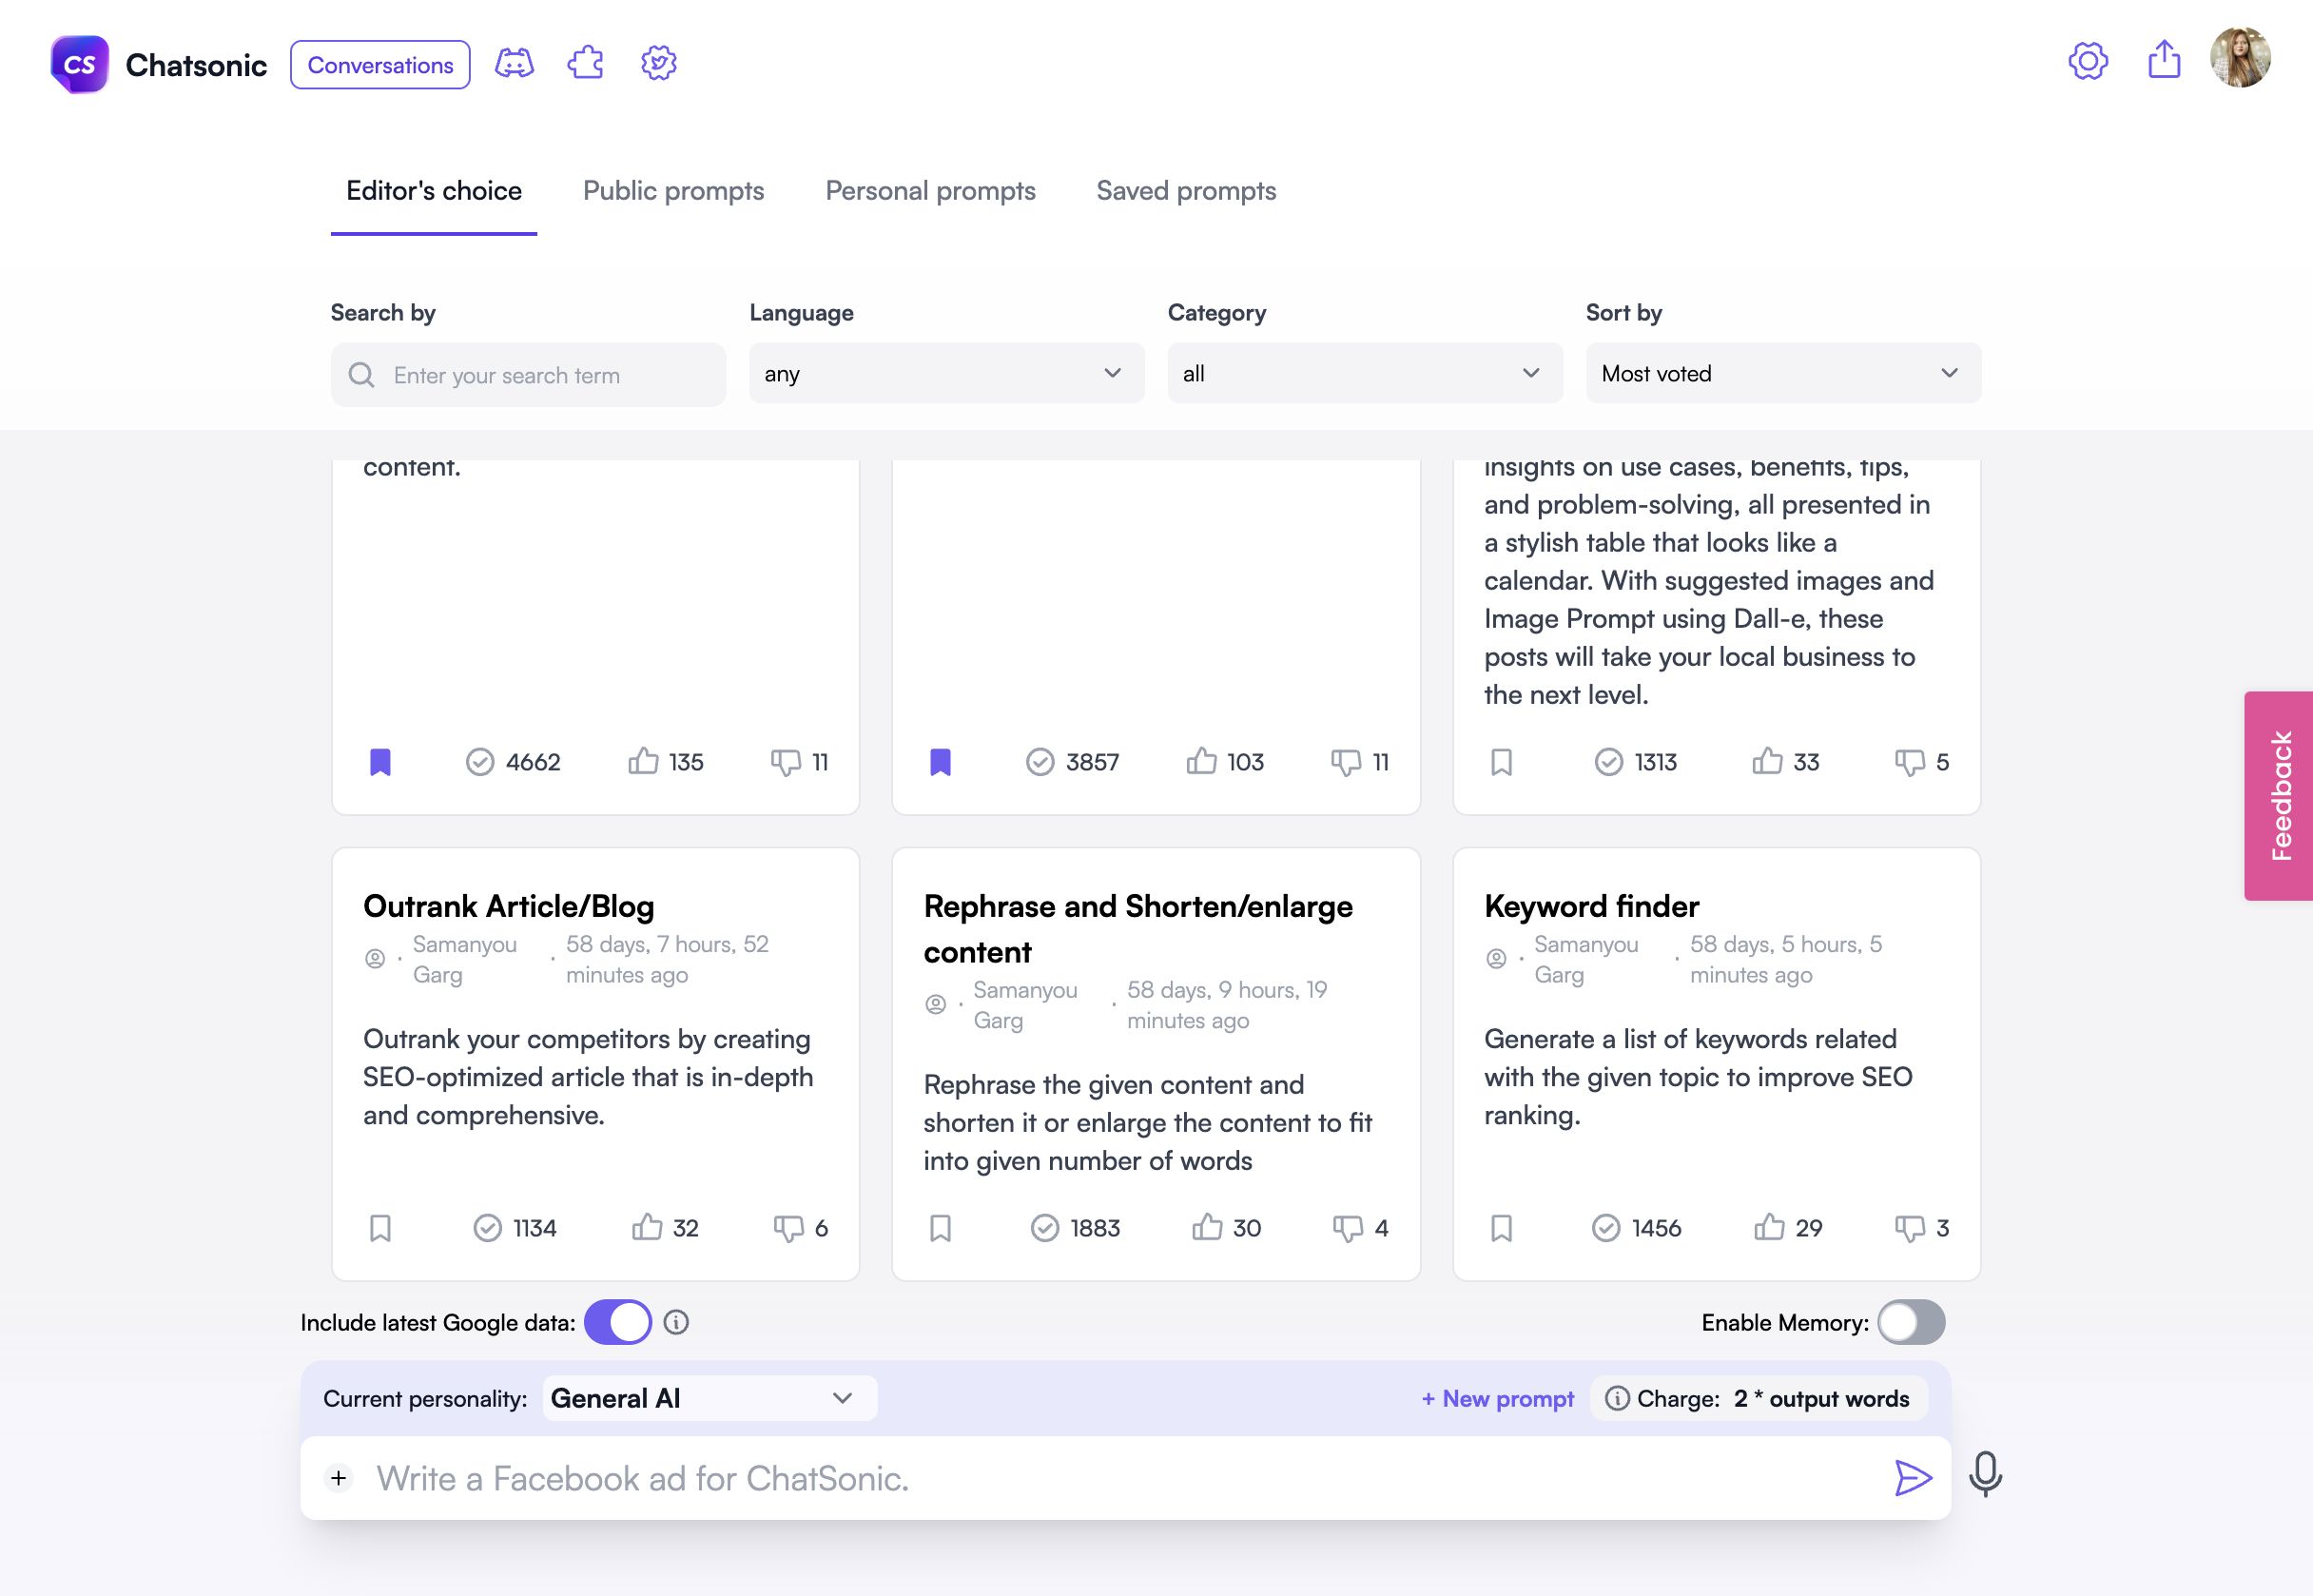Open the user profile avatar

(2240, 58)
